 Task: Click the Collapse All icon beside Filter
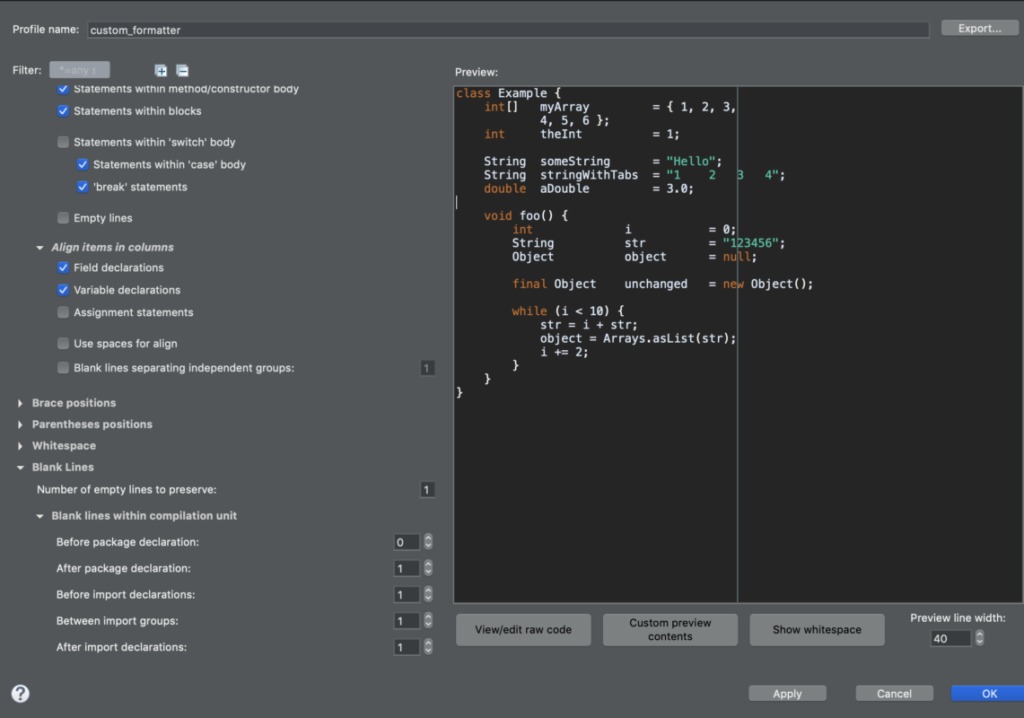pyautogui.click(x=182, y=70)
